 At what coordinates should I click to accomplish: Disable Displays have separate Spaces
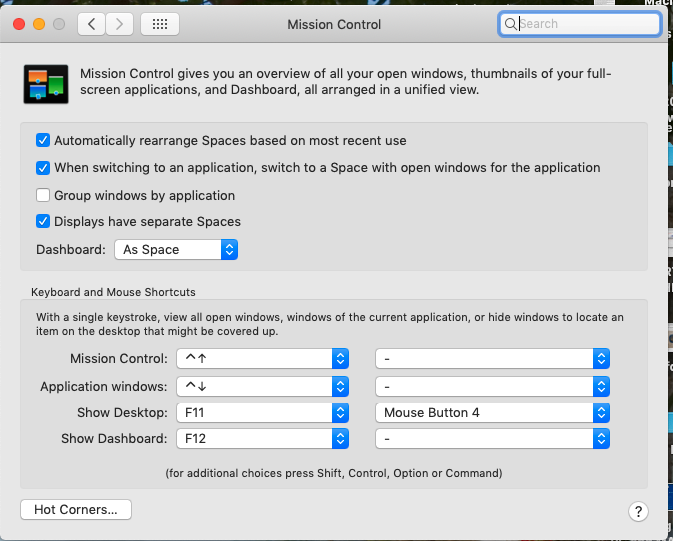pos(43,222)
